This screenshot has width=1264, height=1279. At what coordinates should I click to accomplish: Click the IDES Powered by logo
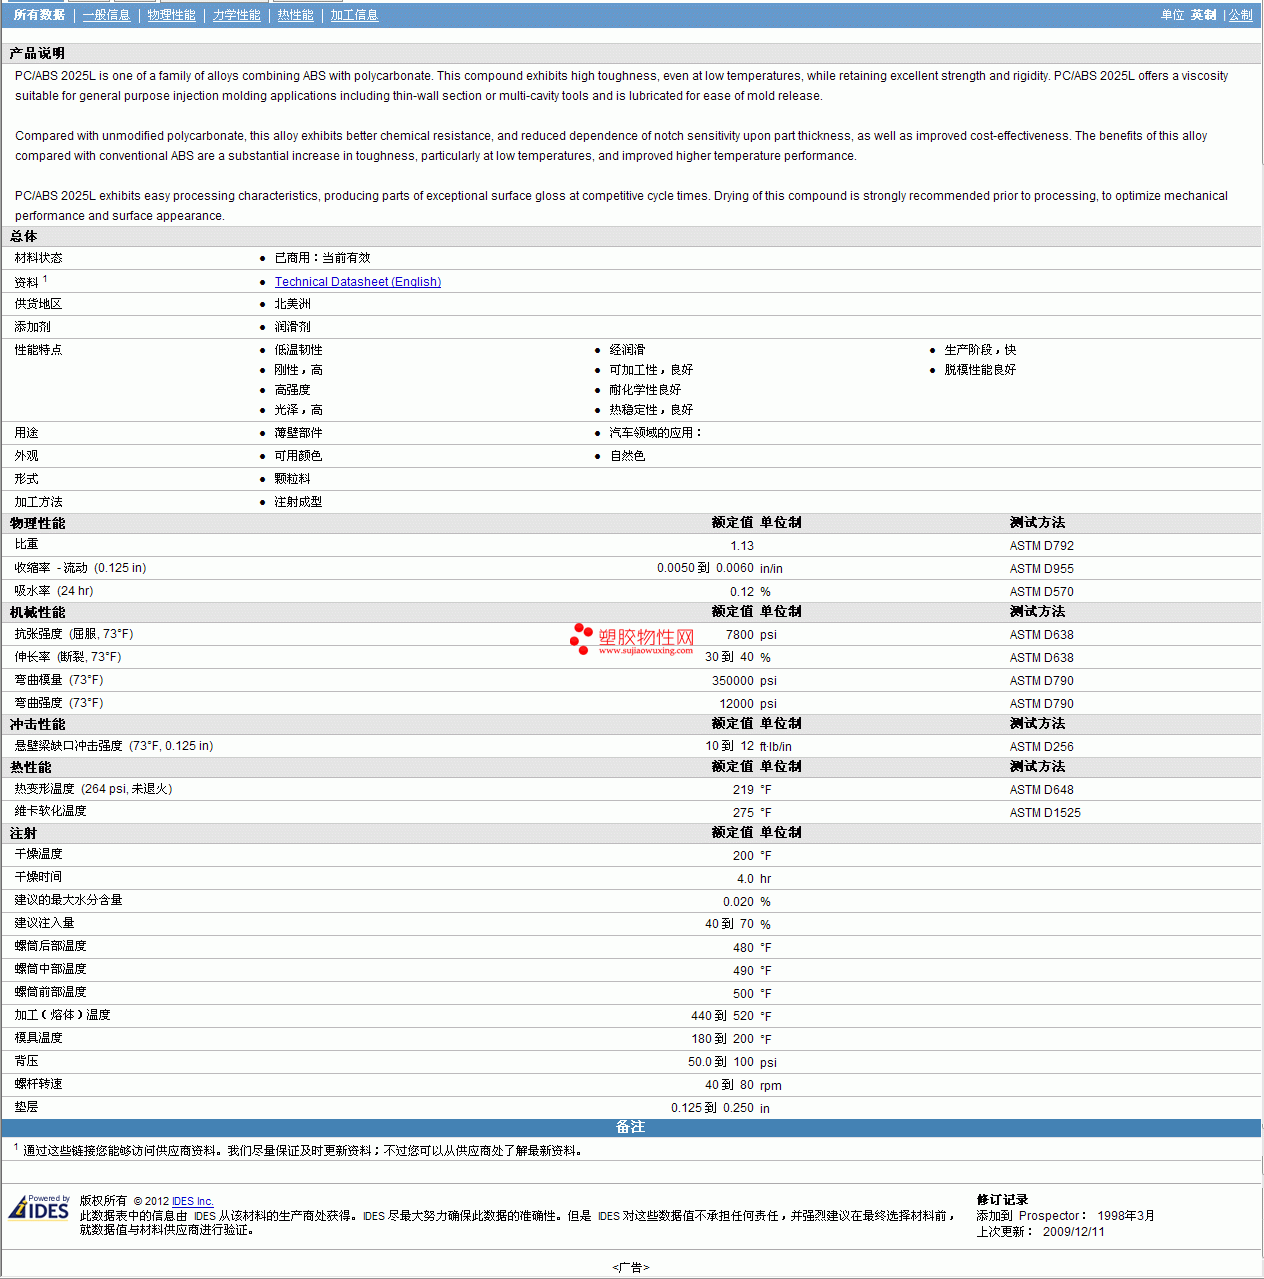pos(39,1207)
